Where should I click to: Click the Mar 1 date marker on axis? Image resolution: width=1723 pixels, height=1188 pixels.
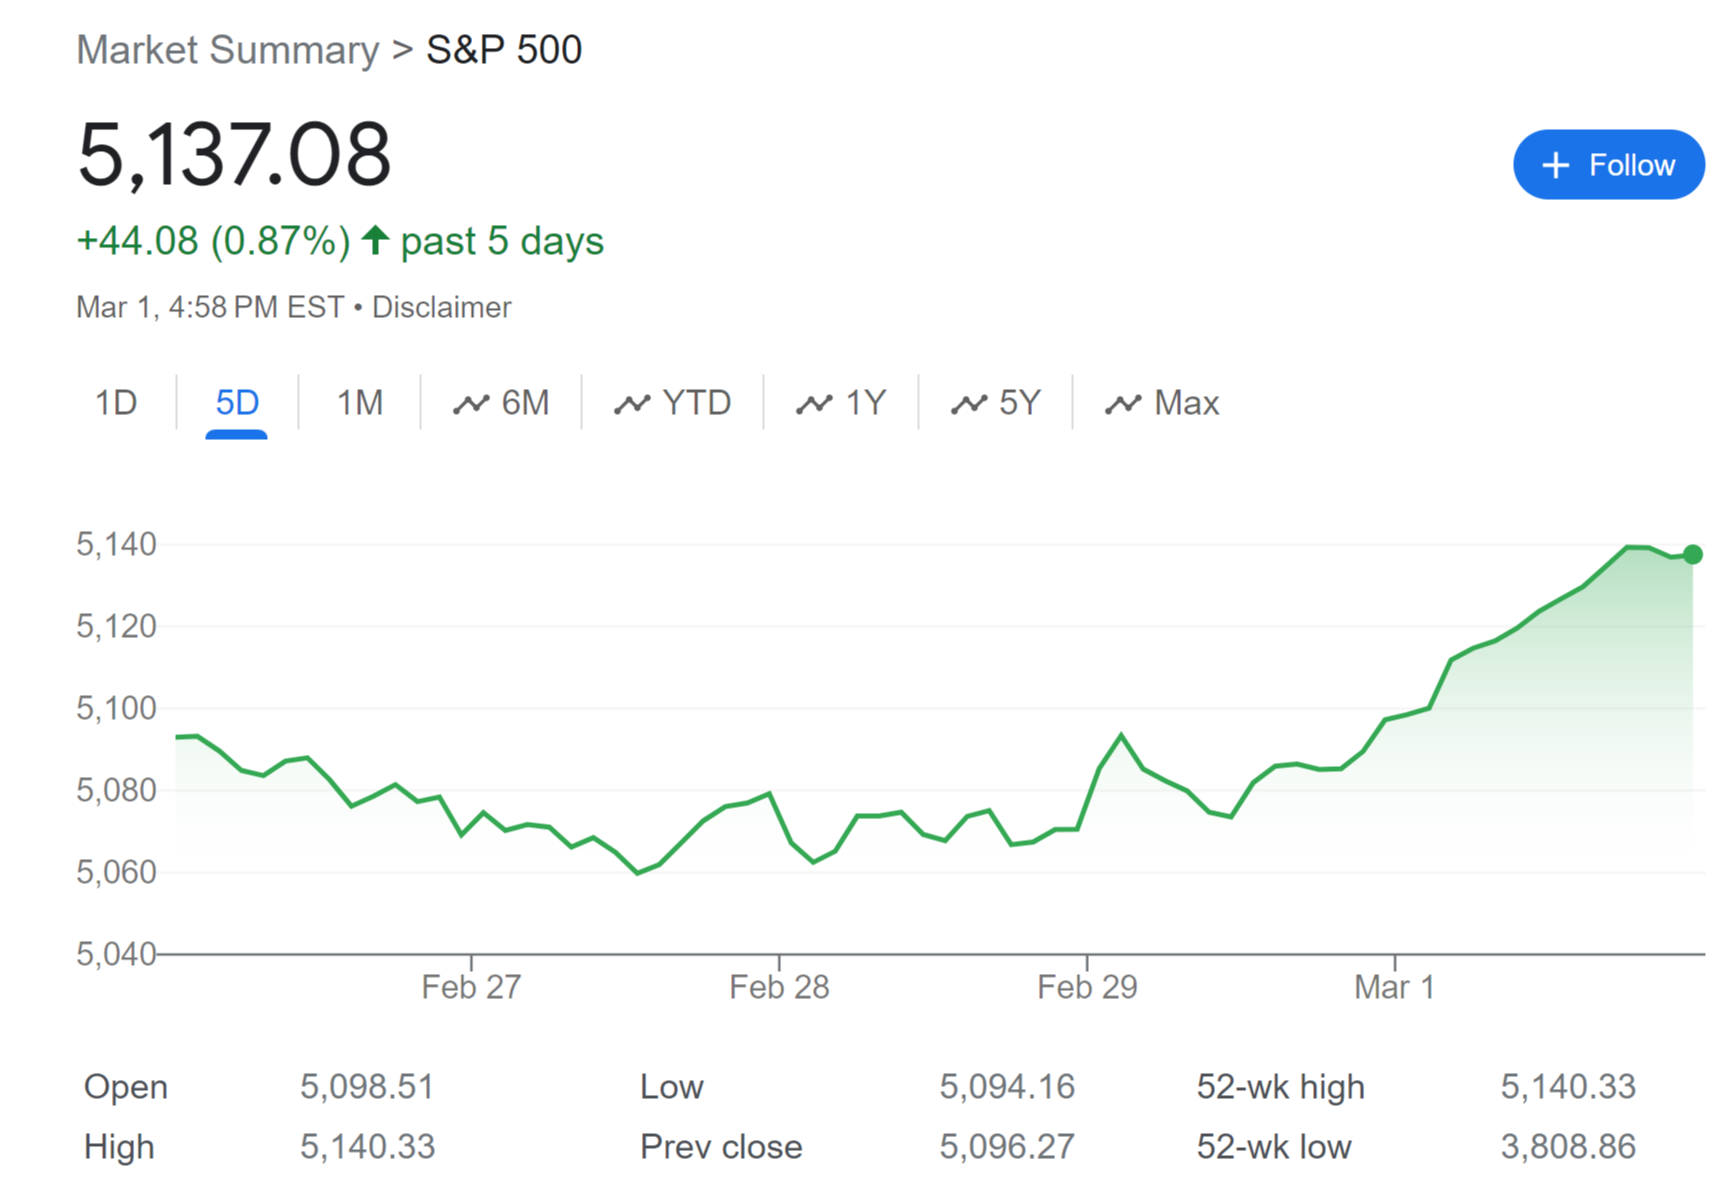[1394, 987]
